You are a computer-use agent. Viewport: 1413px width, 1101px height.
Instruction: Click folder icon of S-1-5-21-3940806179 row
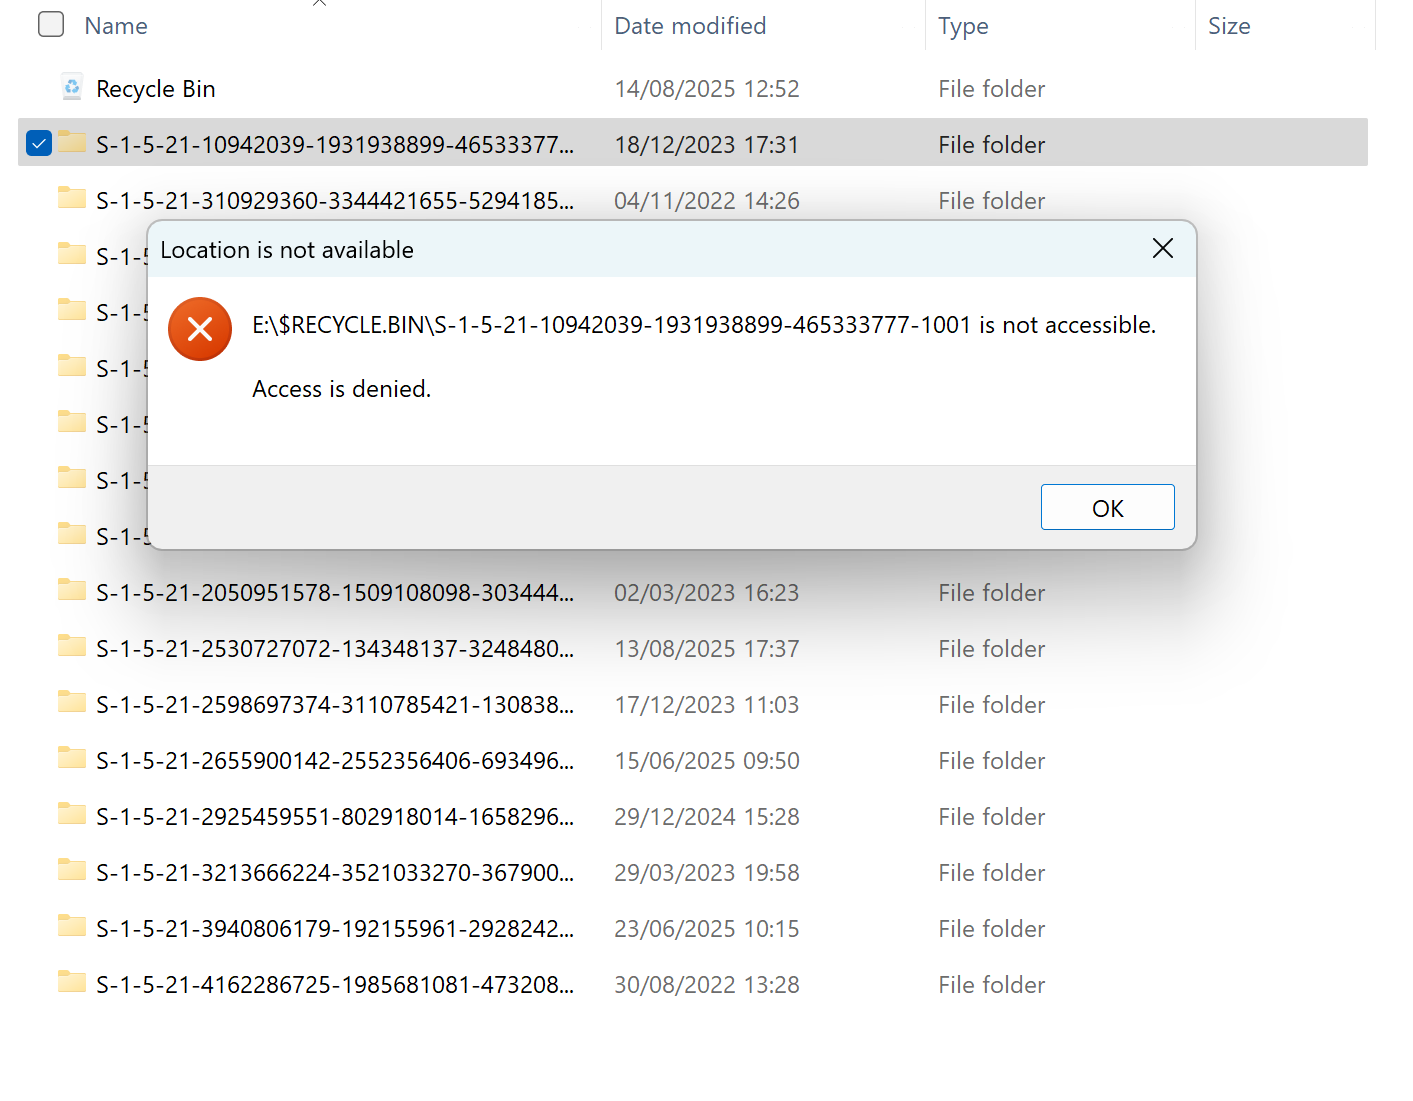coord(72,925)
